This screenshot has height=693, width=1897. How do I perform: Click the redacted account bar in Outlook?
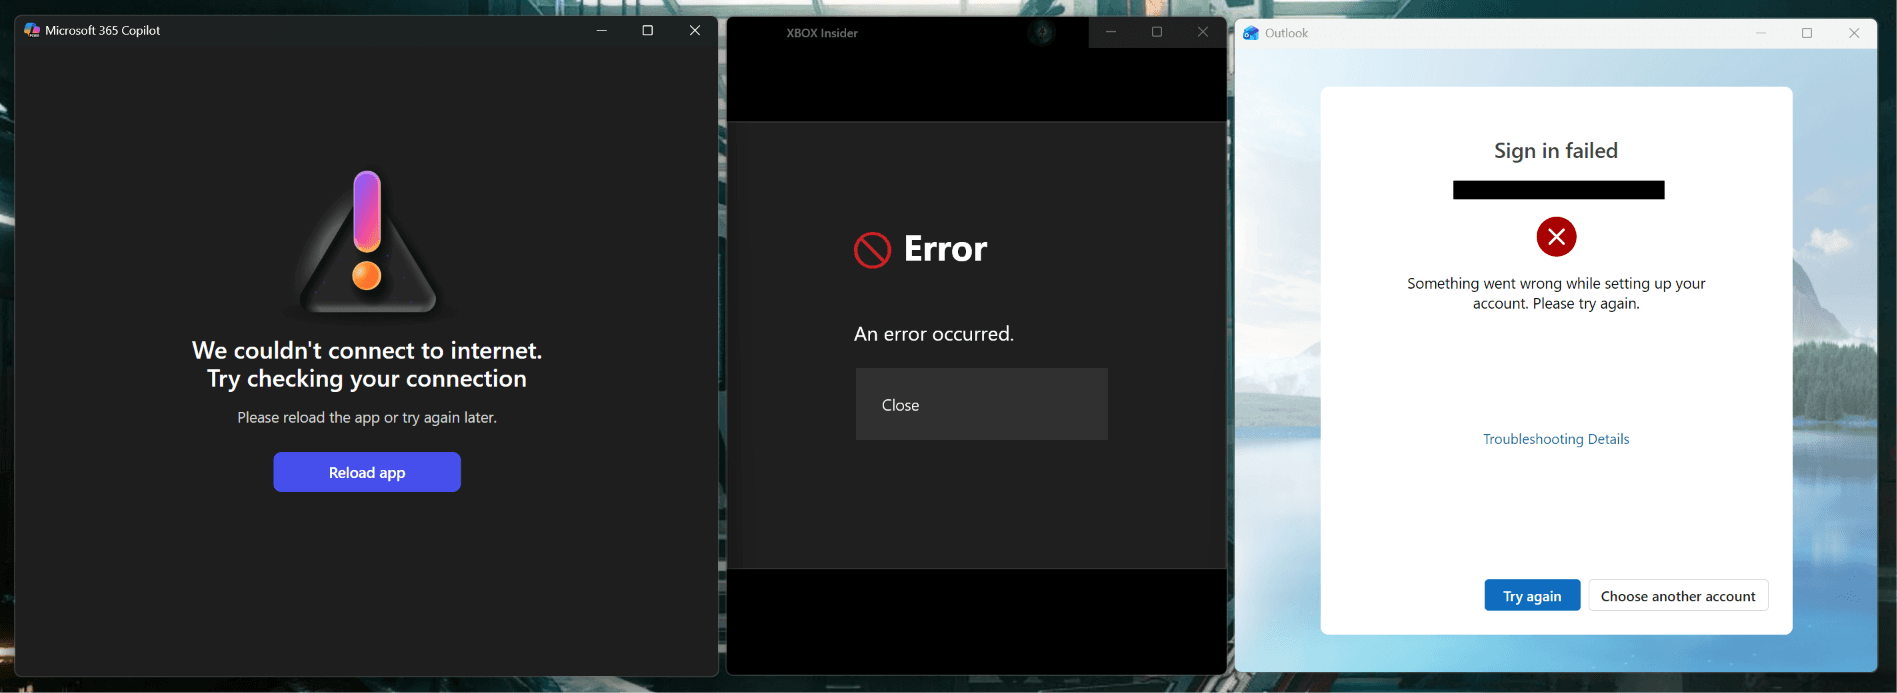click(1558, 190)
